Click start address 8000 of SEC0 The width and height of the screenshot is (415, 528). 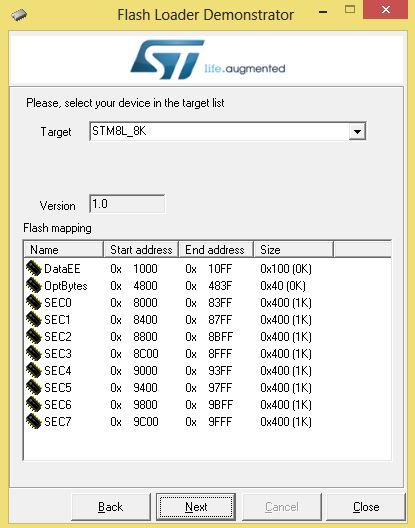[x=145, y=303]
